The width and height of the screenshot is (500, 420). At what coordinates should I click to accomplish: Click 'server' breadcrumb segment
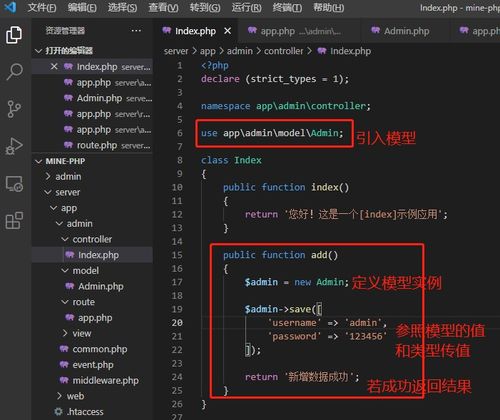click(176, 51)
